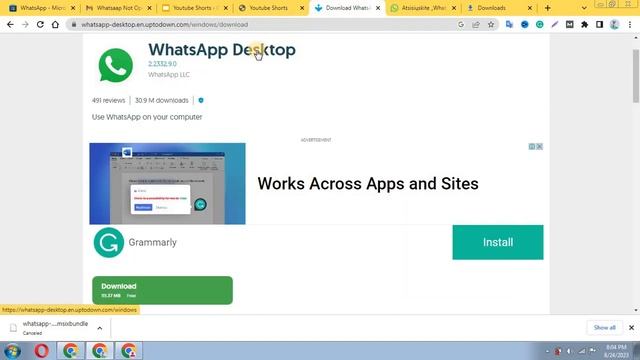
Task: Click the blue verified shield icon
Action: (201, 100)
